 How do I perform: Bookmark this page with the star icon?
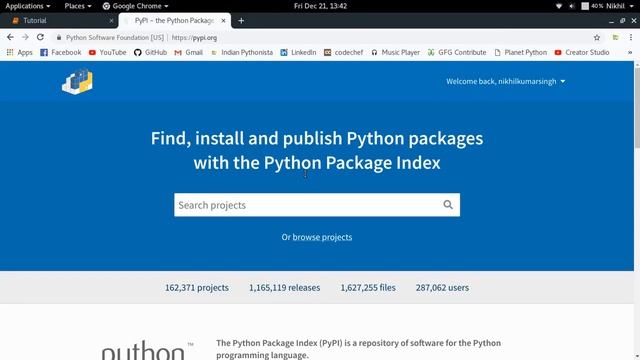(x=597, y=38)
